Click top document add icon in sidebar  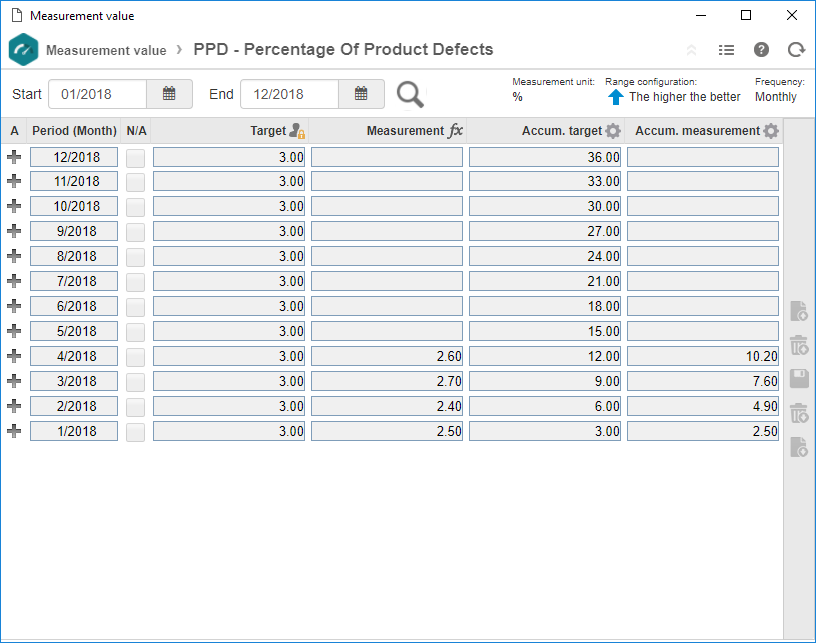coord(799,311)
